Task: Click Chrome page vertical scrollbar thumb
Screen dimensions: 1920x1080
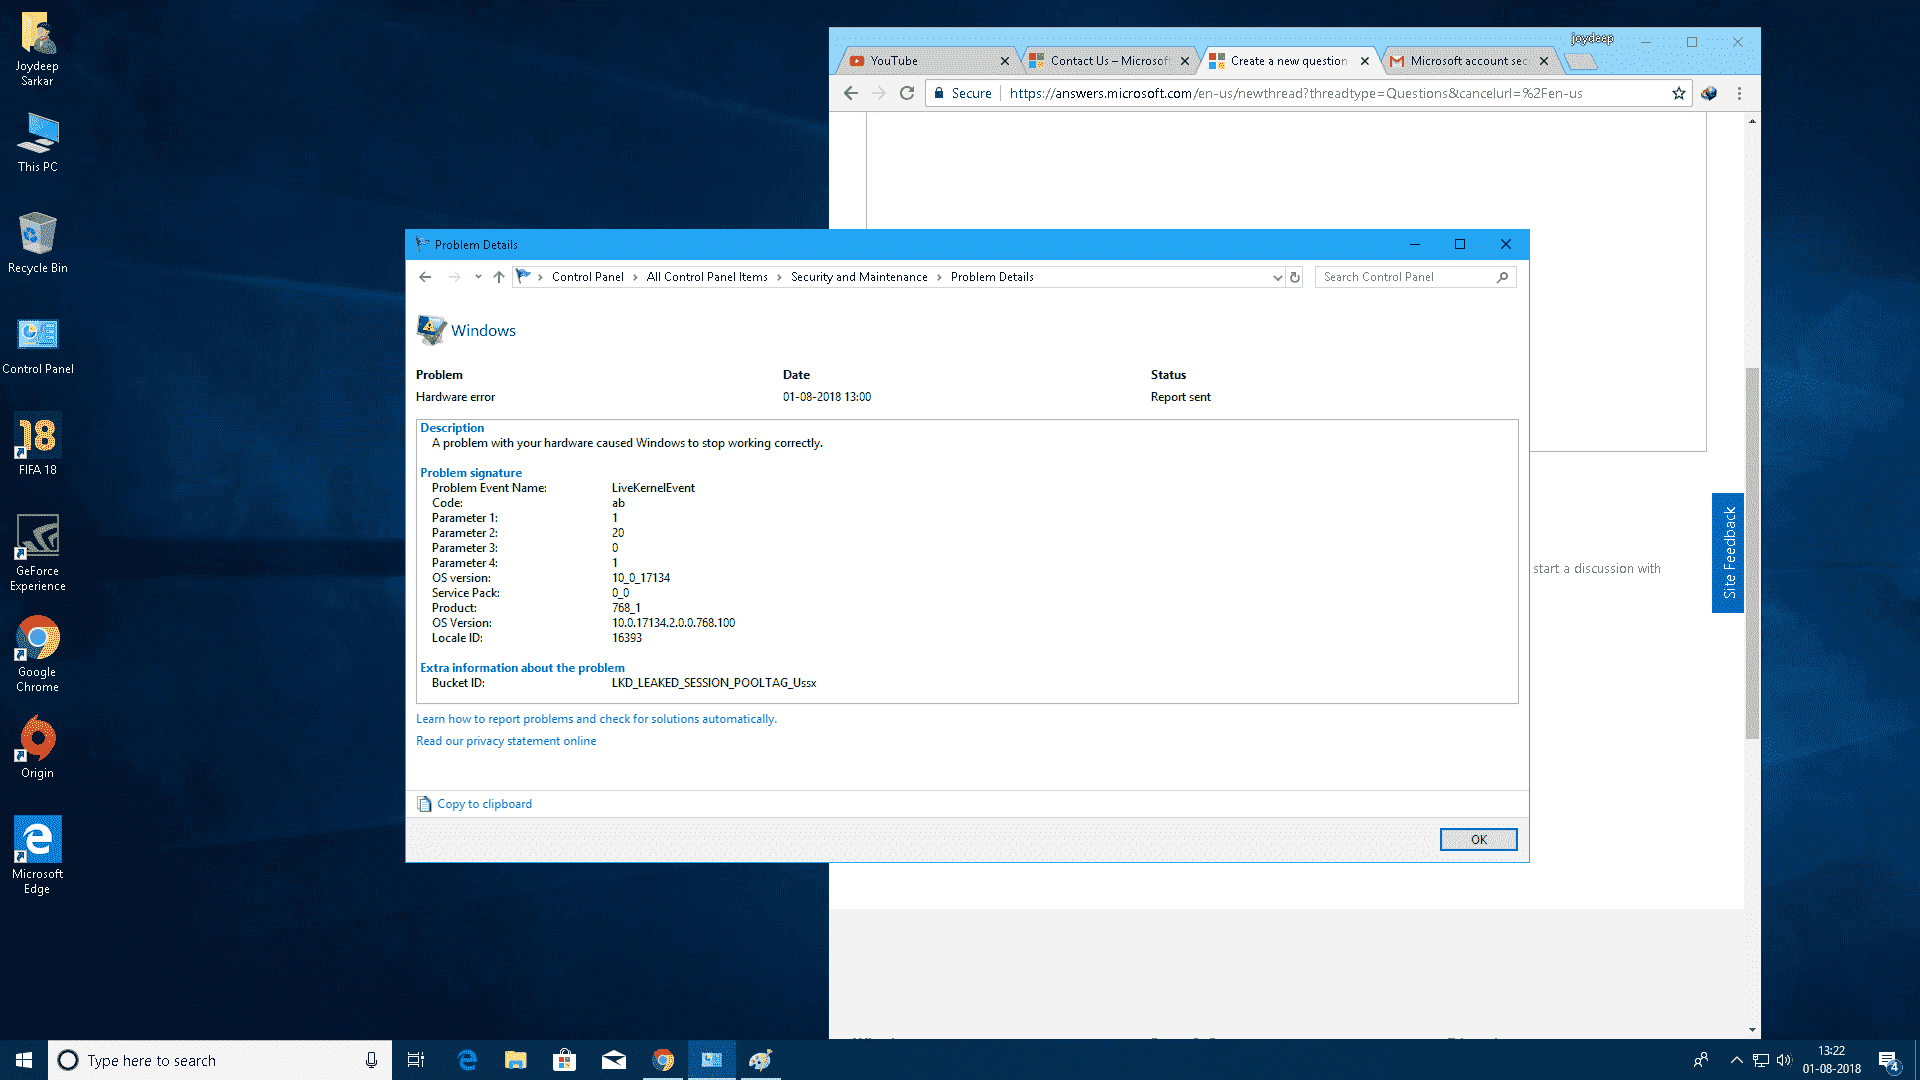Action: (x=1752, y=553)
